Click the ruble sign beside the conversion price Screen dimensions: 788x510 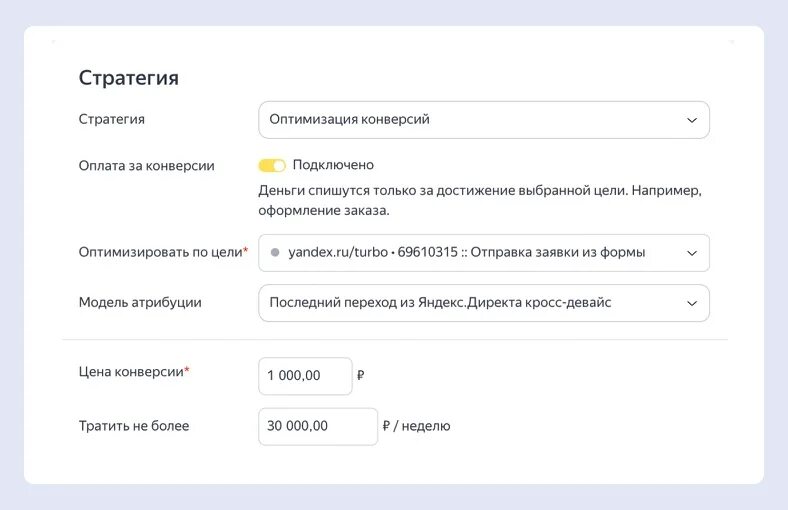point(361,376)
